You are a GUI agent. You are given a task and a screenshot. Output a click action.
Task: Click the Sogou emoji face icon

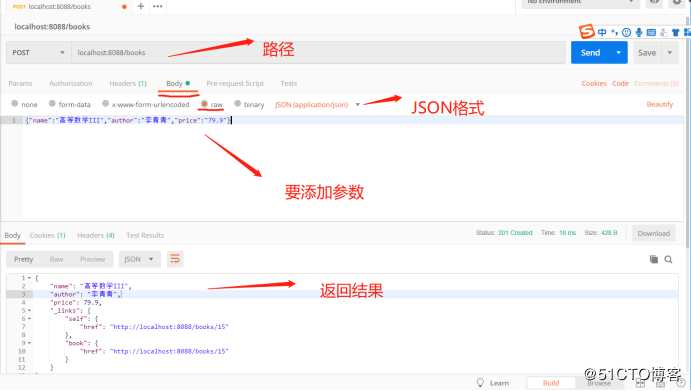point(626,32)
